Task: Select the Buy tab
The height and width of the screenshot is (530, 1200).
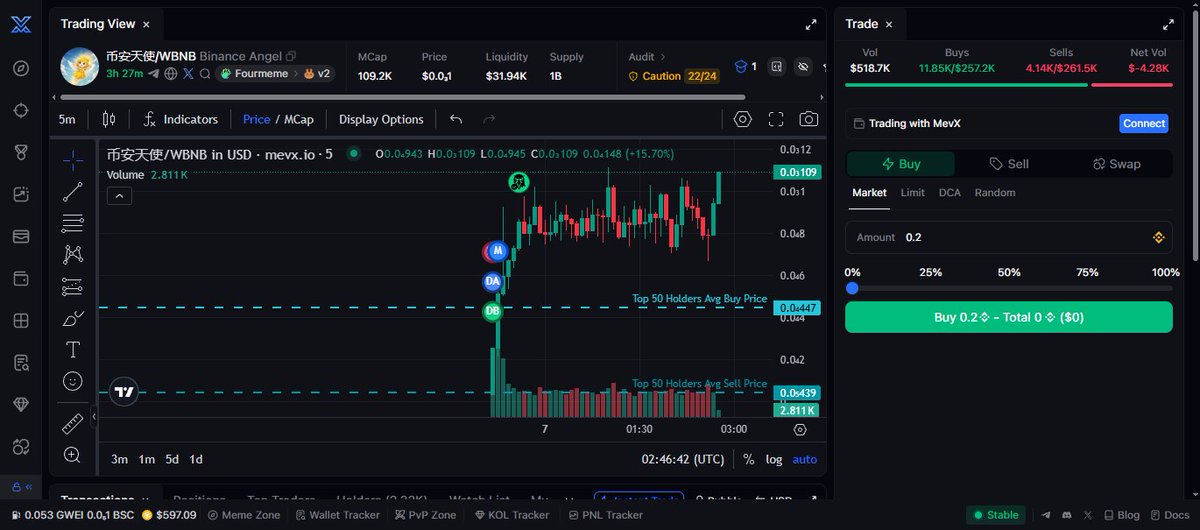Action: [x=901, y=164]
